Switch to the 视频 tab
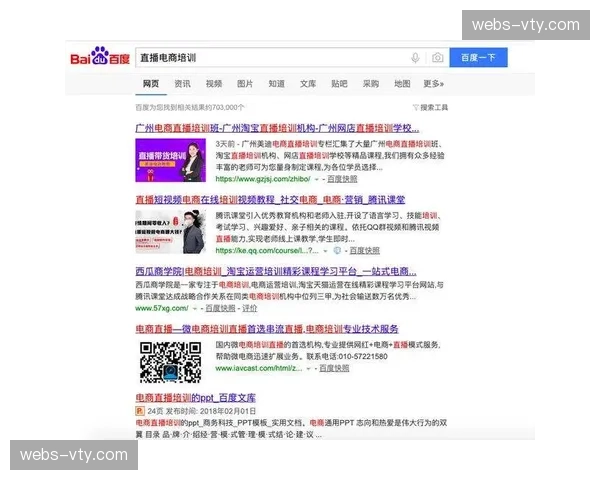This screenshot has height=480, width=600. coord(214,83)
